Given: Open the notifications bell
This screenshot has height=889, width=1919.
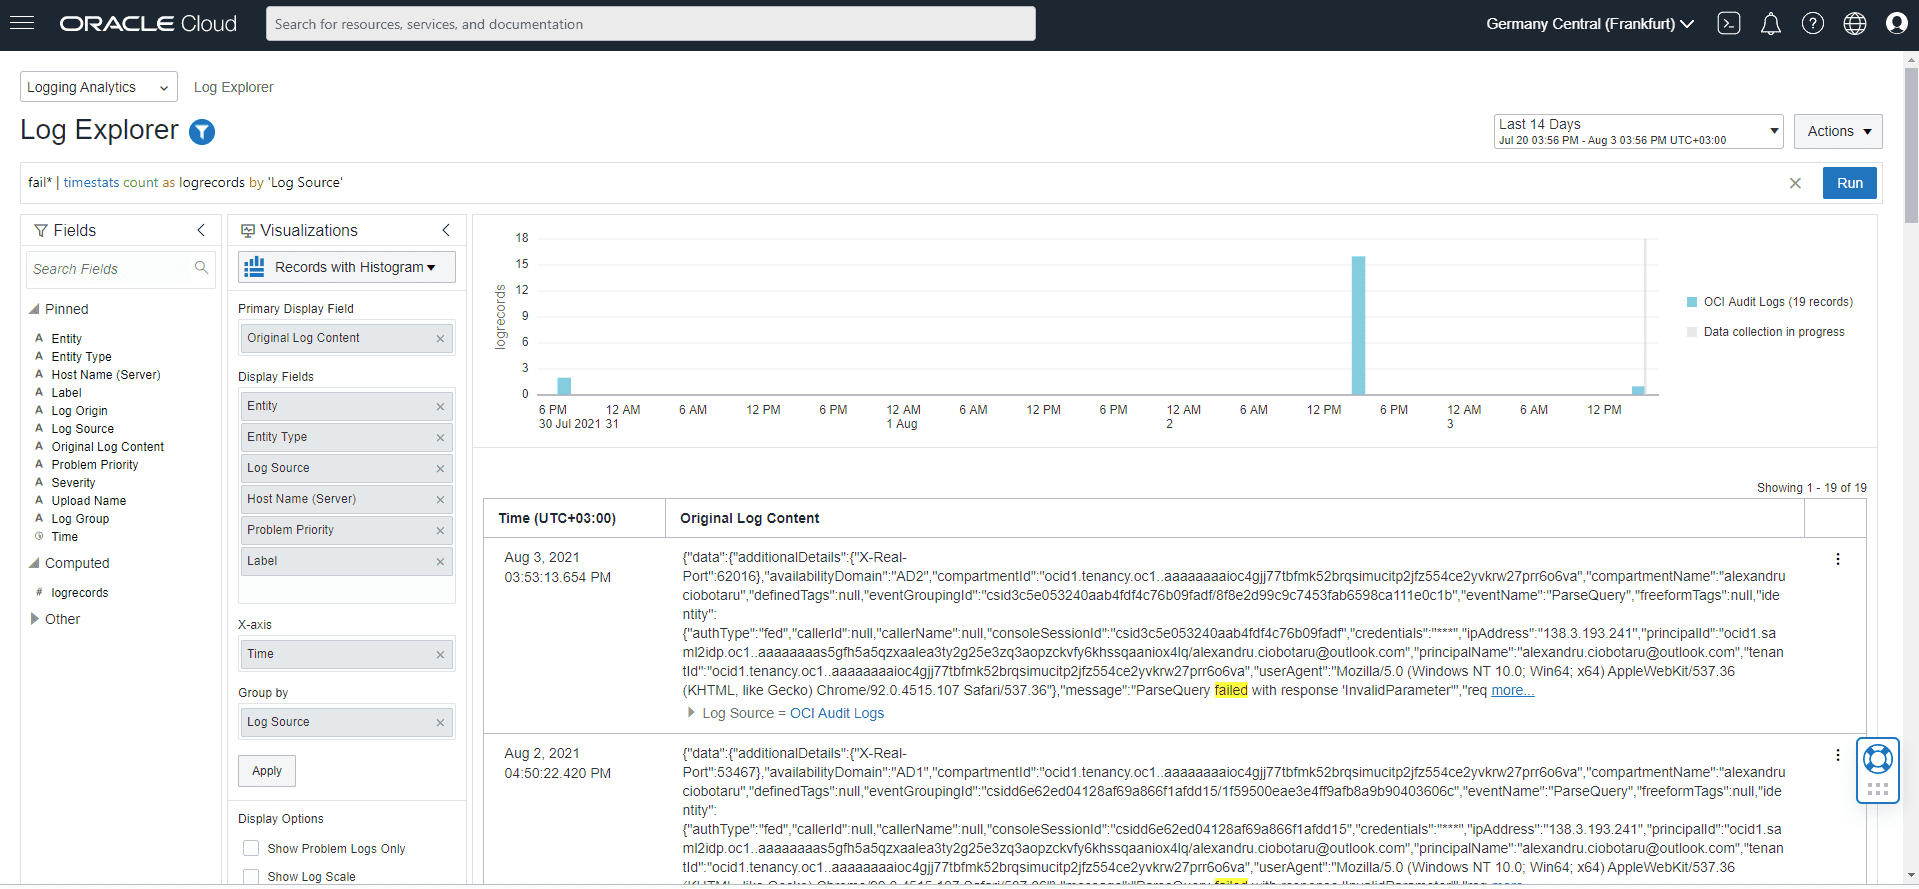Looking at the screenshot, I should [x=1770, y=24].
